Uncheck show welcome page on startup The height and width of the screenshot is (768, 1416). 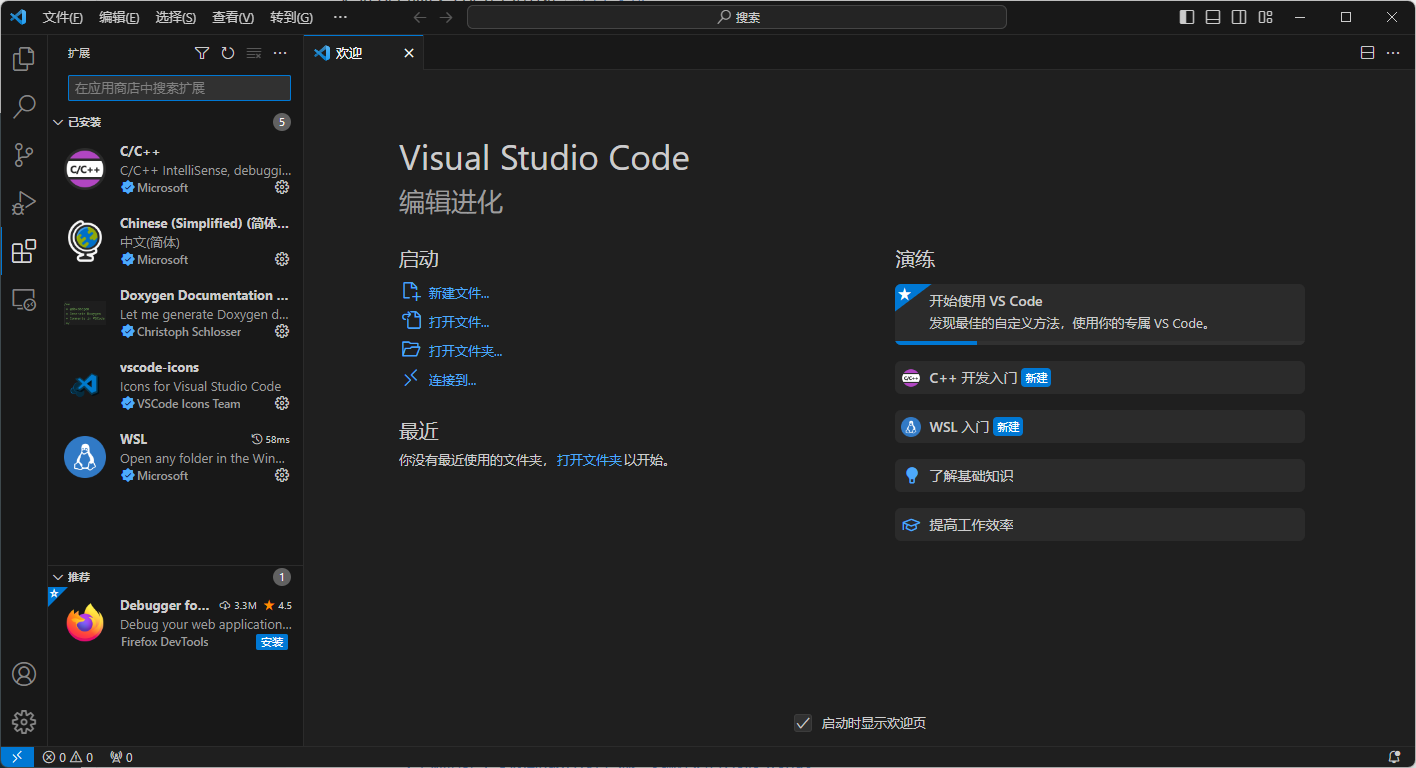(803, 723)
